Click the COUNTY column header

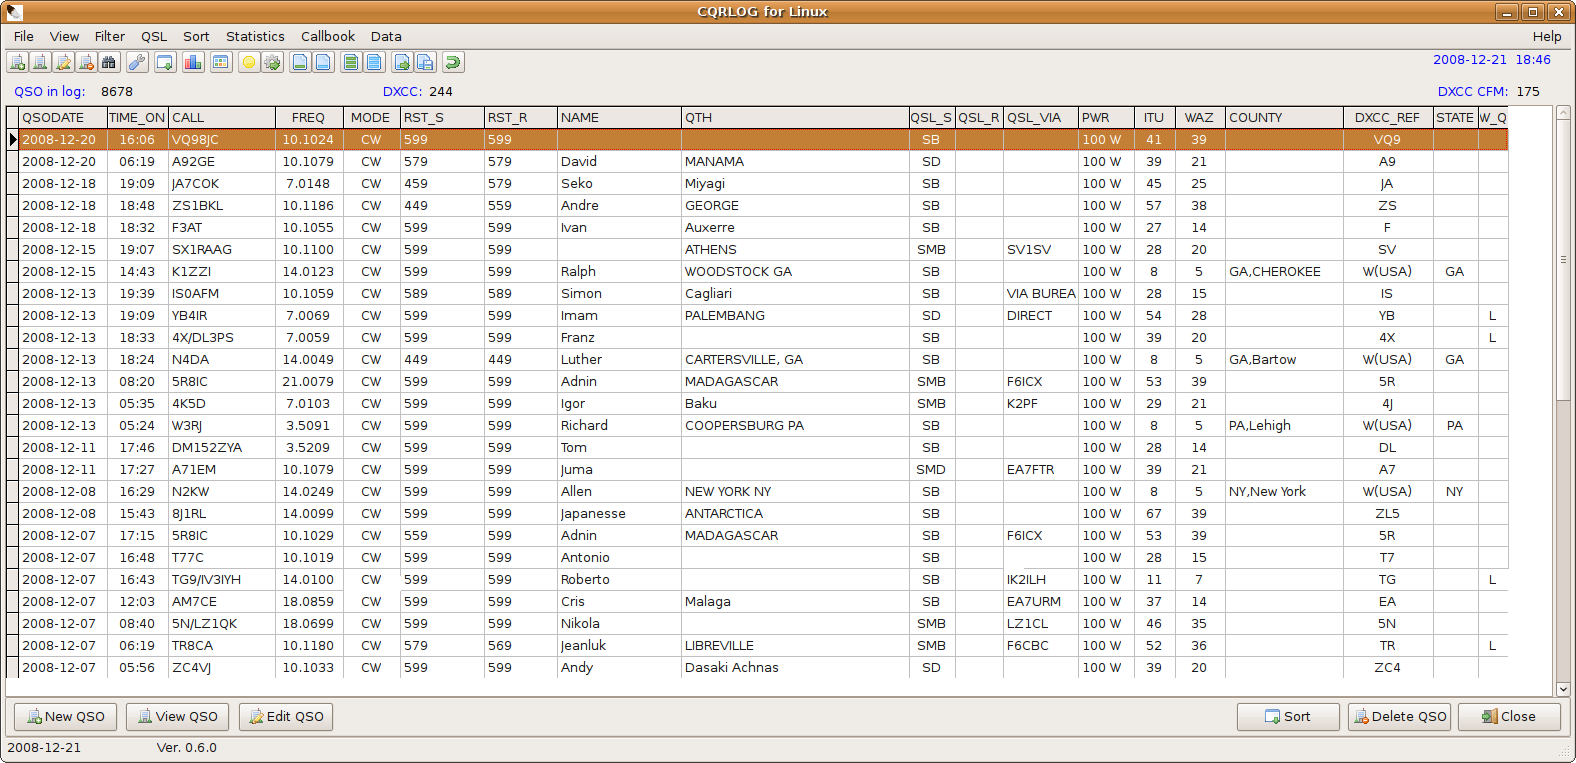tap(1284, 117)
